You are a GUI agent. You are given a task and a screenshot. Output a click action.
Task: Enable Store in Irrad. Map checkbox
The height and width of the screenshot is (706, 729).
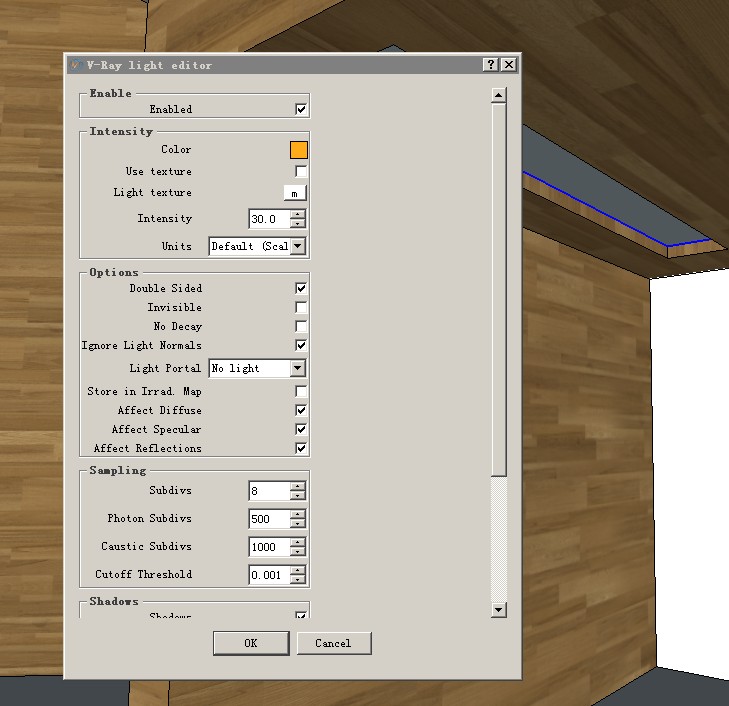click(301, 391)
